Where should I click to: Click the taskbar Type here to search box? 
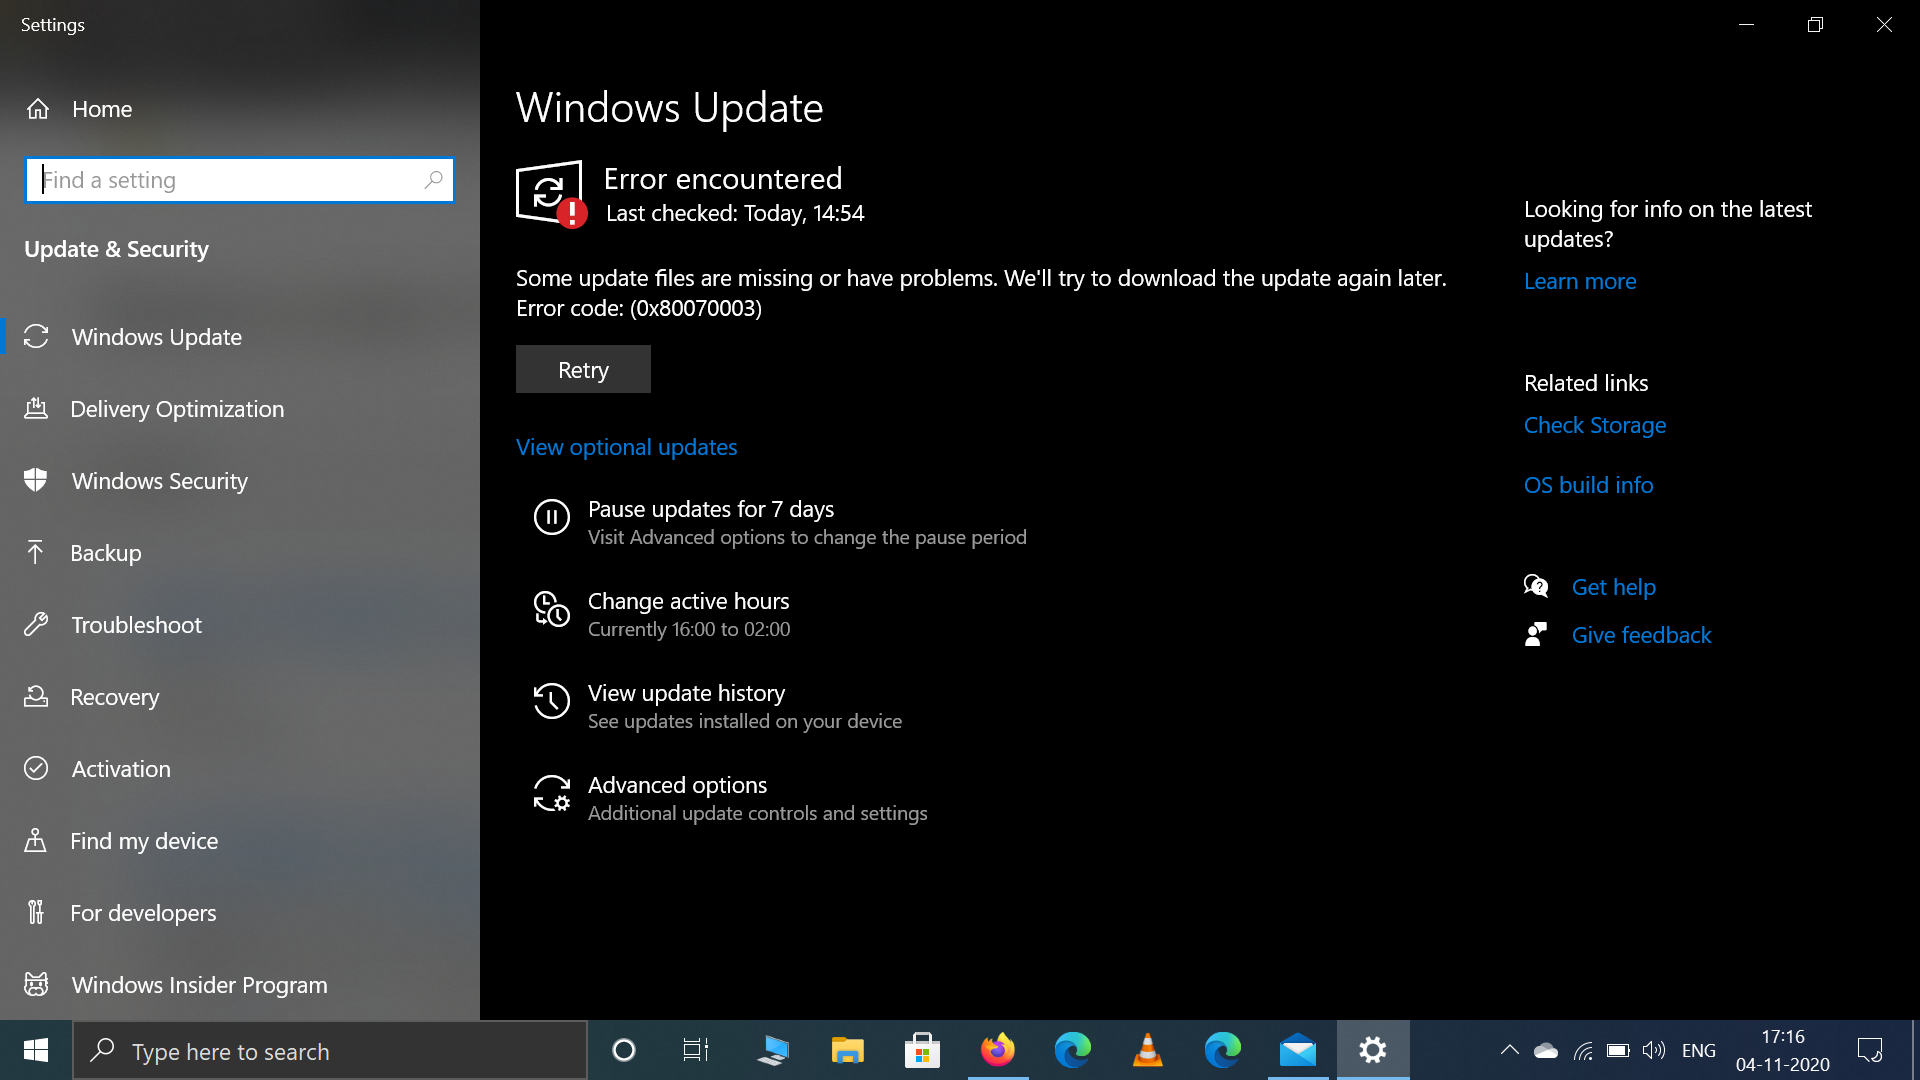click(x=330, y=1050)
